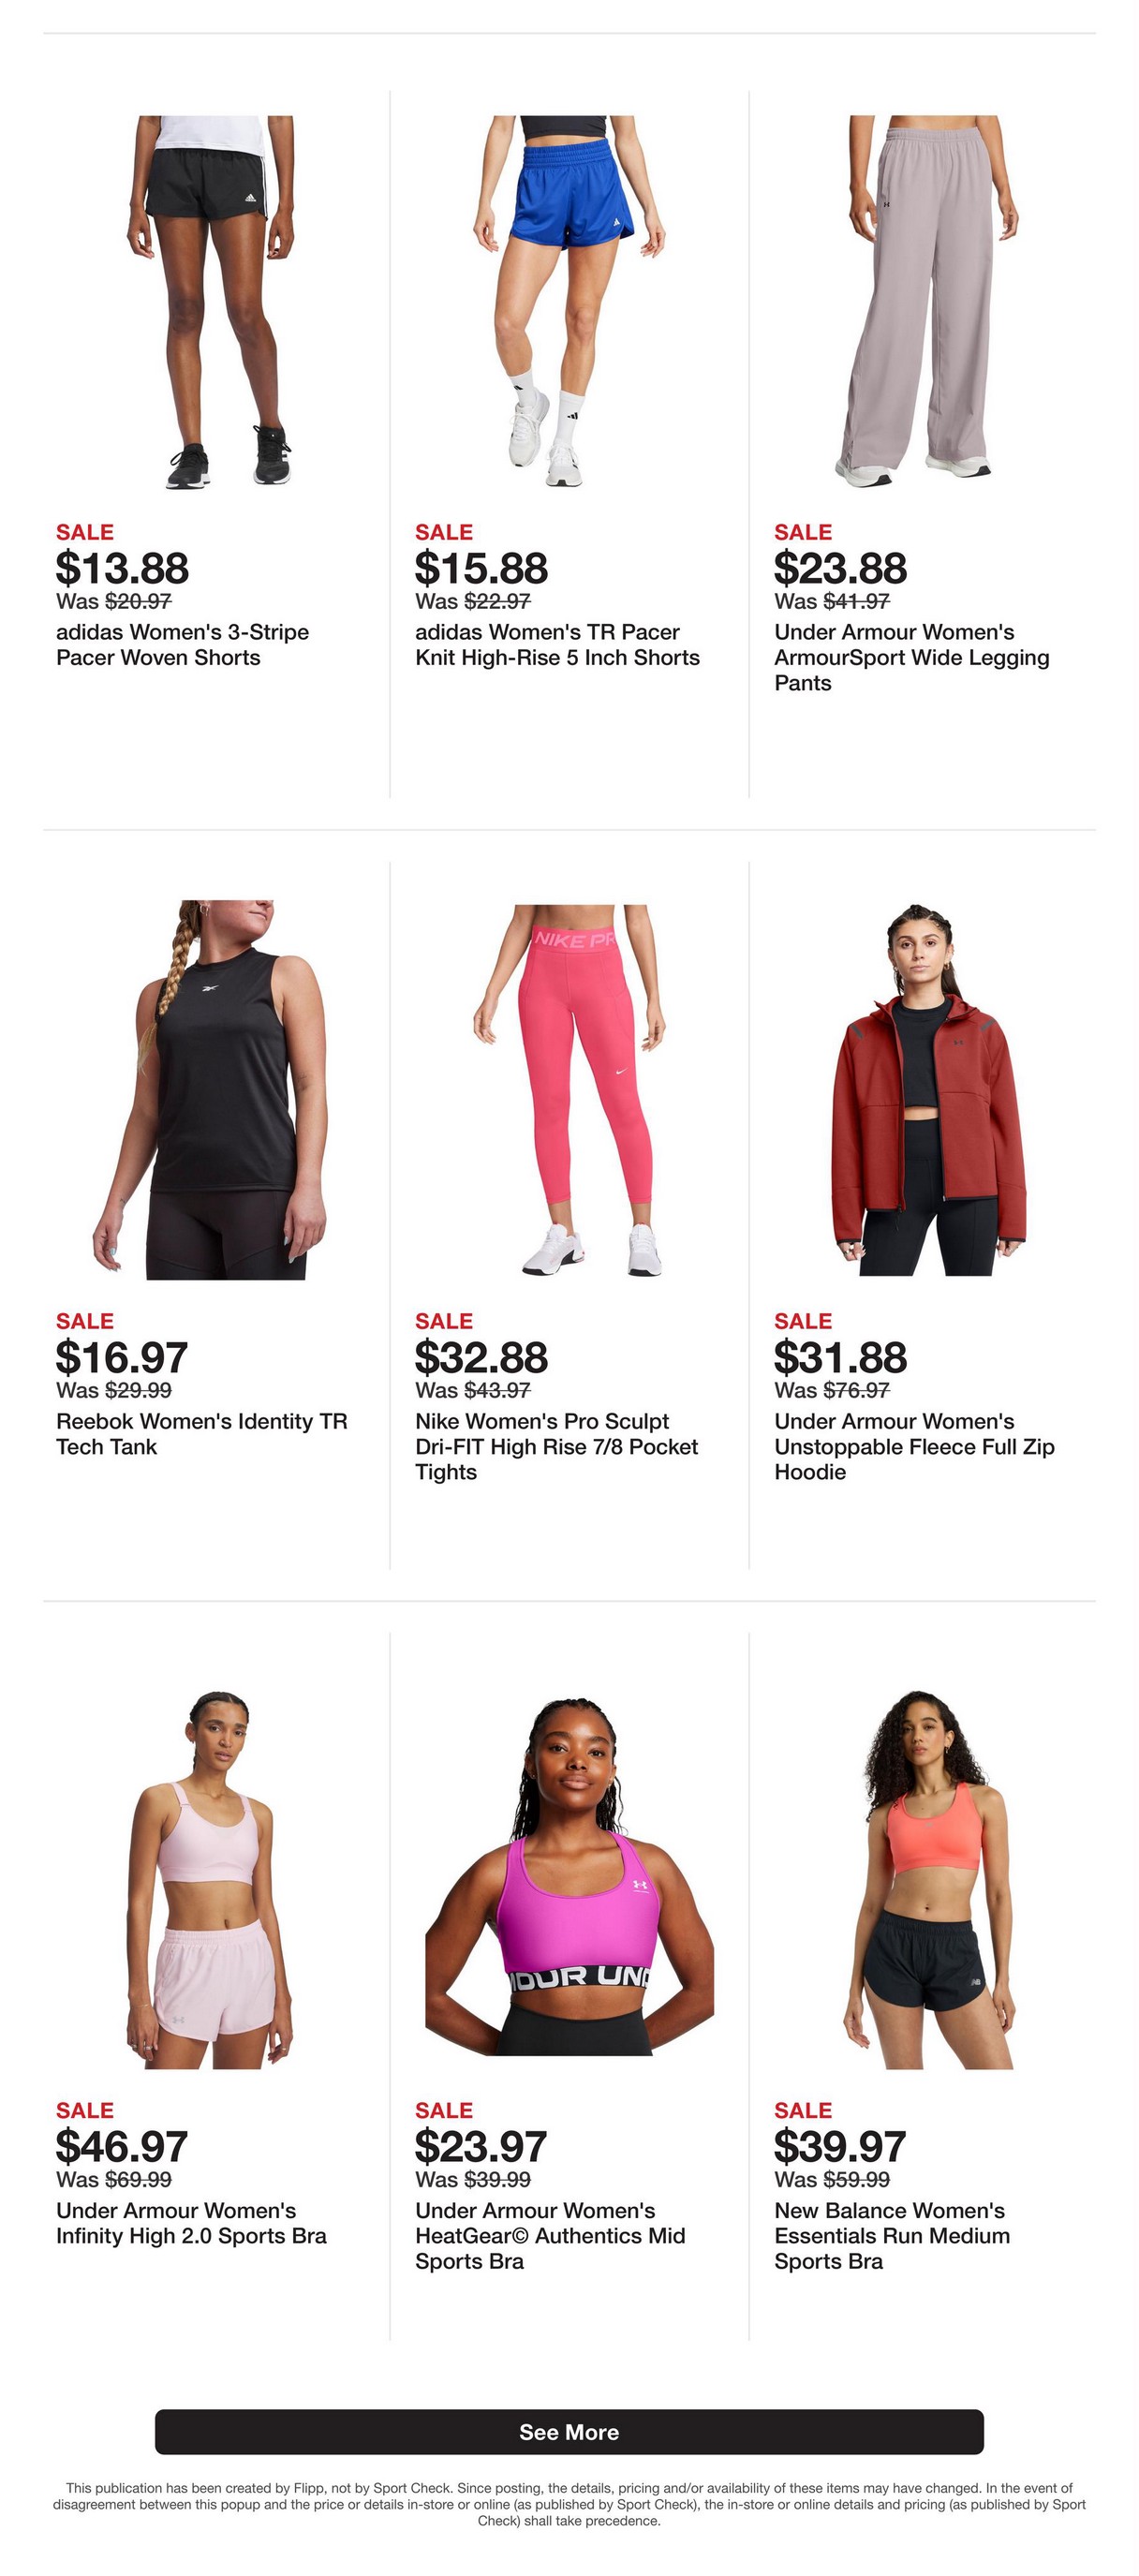Open the New Balance Essentials Run Medium Bra title
1139x2576 pixels.
coord(892,2236)
